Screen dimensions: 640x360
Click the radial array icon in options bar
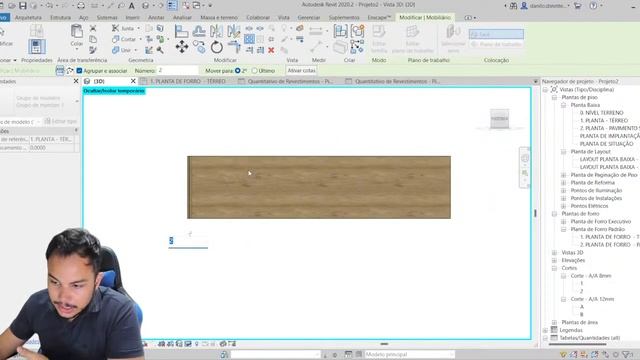pyautogui.click(x=70, y=71)
